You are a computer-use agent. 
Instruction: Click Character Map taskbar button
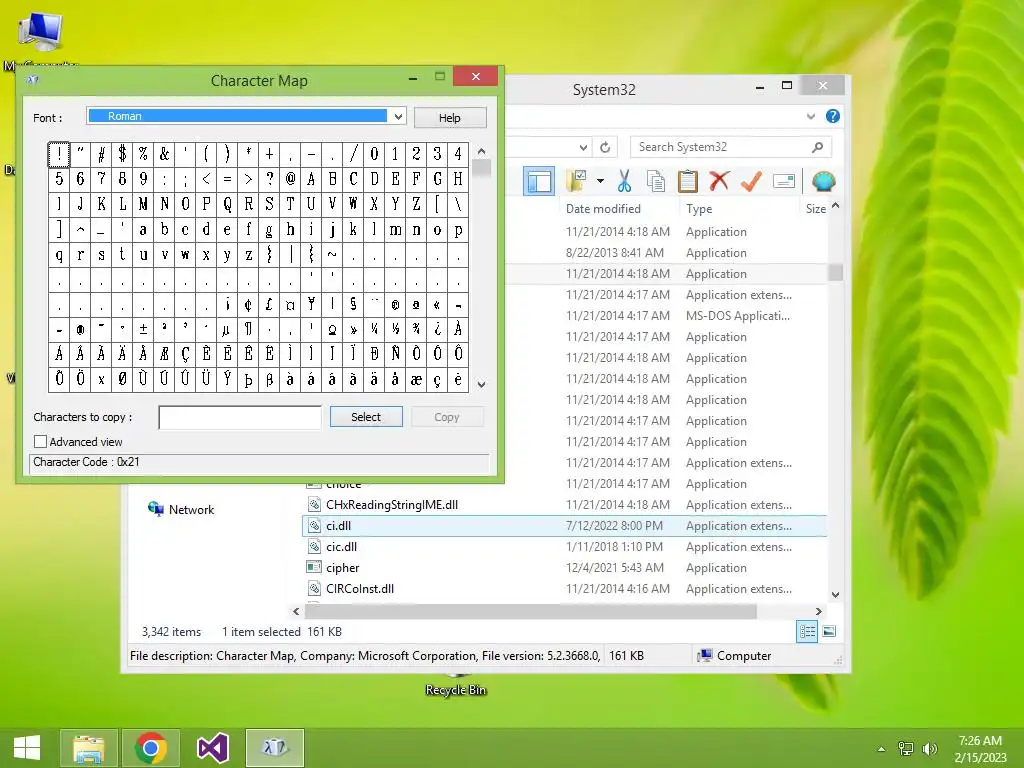(x=275, y=748)
